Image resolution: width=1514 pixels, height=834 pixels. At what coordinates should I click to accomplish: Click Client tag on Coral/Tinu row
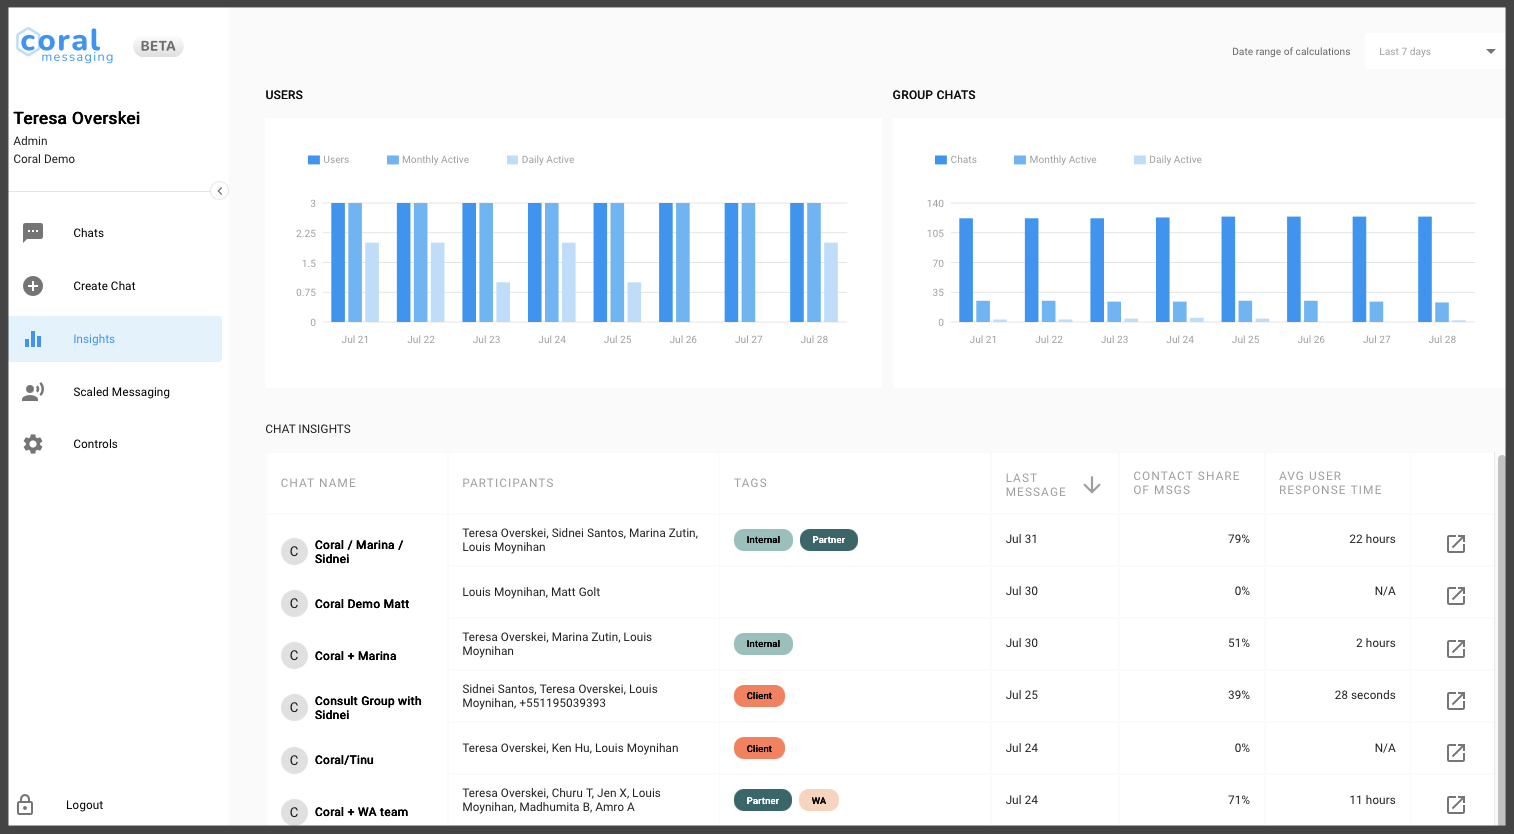click(x=759, y=748)
